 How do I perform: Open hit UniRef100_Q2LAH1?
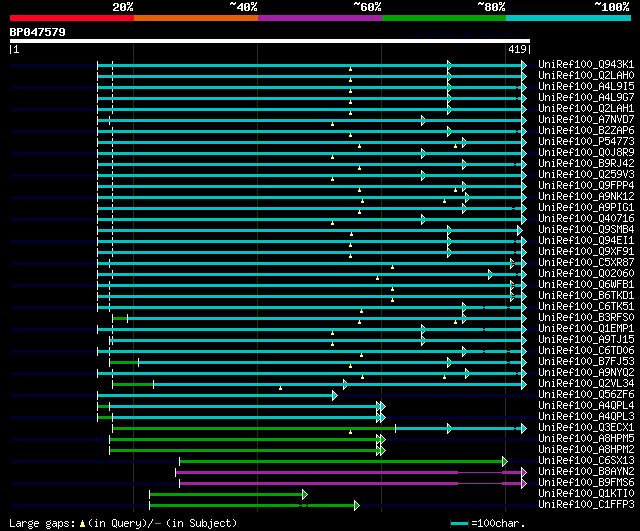coord(586,109)
